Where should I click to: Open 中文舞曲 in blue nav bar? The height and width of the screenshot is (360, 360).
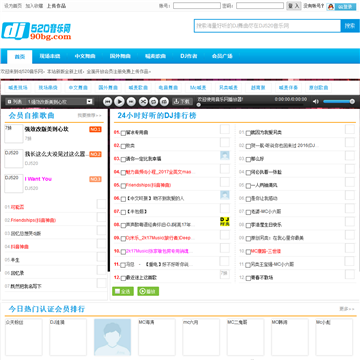85,56
